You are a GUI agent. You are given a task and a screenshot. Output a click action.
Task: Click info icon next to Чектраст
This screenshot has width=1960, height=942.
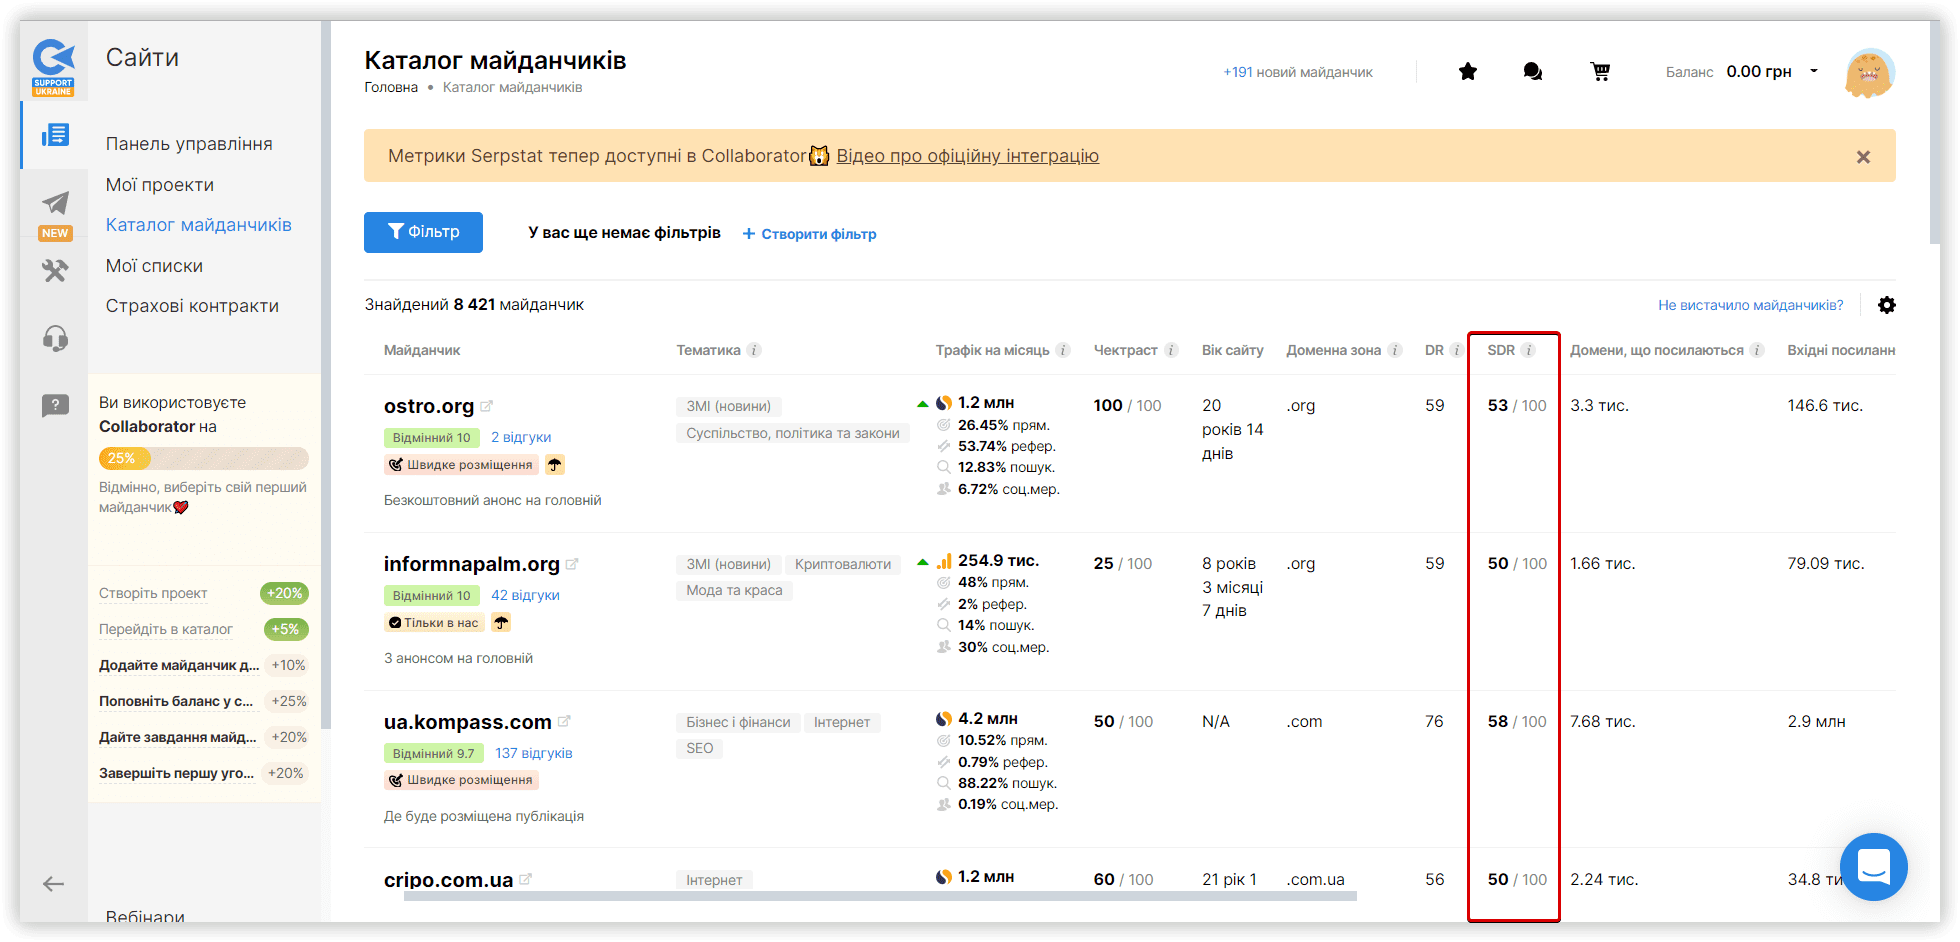(1172, 350)
